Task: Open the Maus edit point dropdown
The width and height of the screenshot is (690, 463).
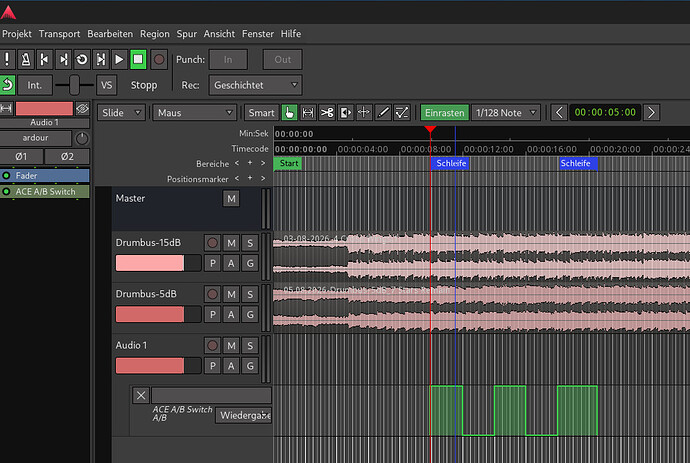Action: tap(195, 113)
